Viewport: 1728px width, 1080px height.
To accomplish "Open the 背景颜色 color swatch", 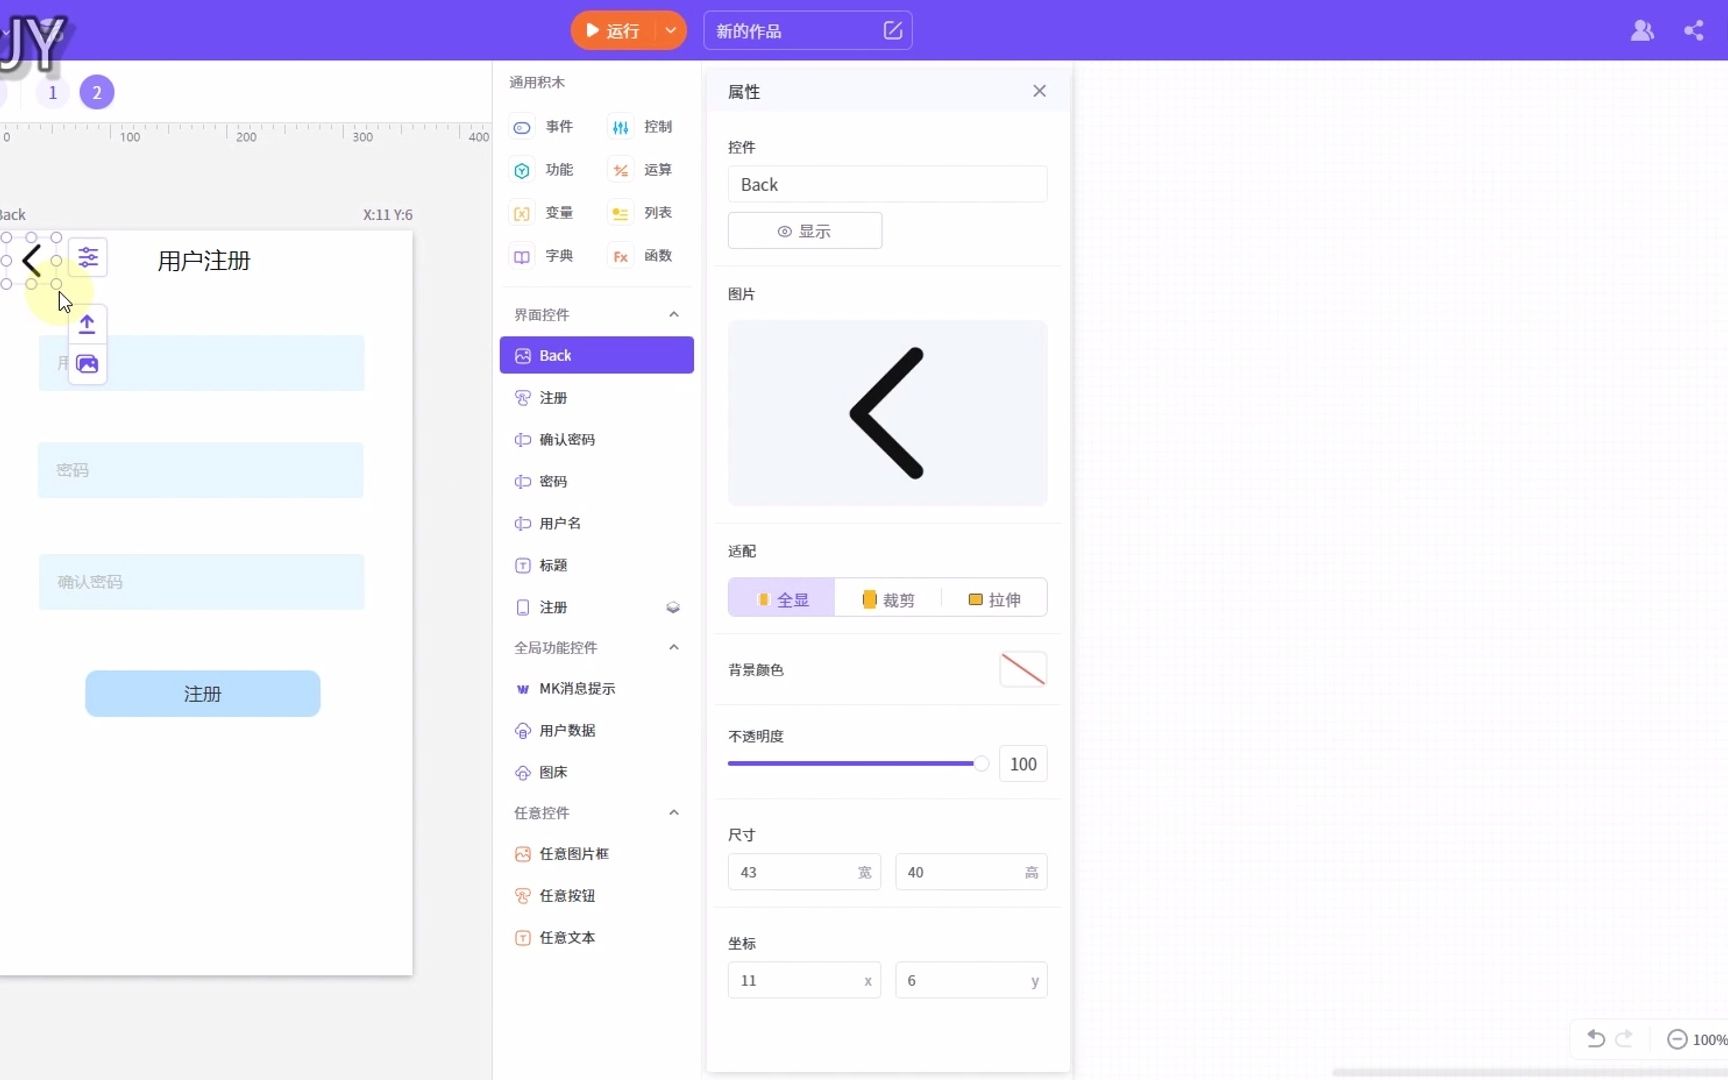I will pos(1023,669).
